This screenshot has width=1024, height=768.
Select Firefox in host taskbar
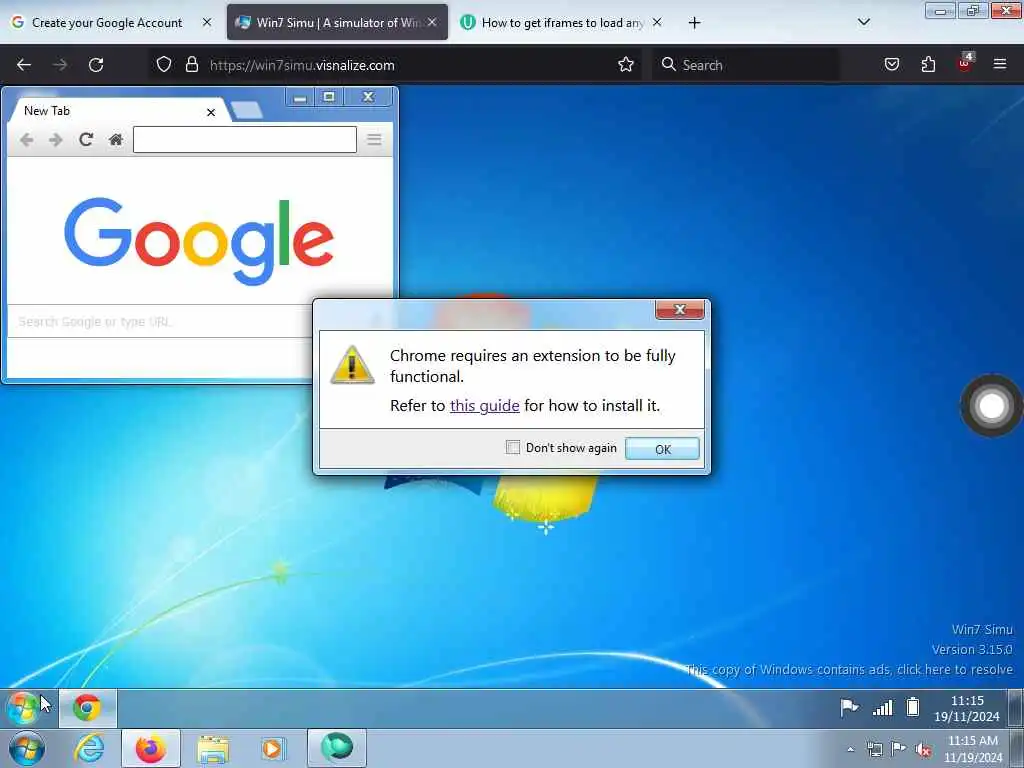click(151, 748)
